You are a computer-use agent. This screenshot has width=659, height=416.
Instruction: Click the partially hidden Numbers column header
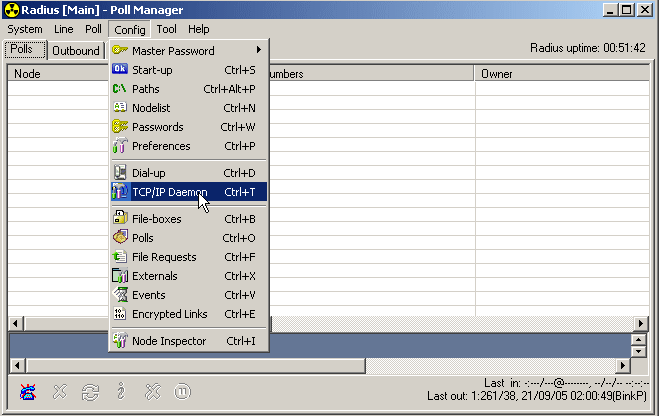click(371, 74)
